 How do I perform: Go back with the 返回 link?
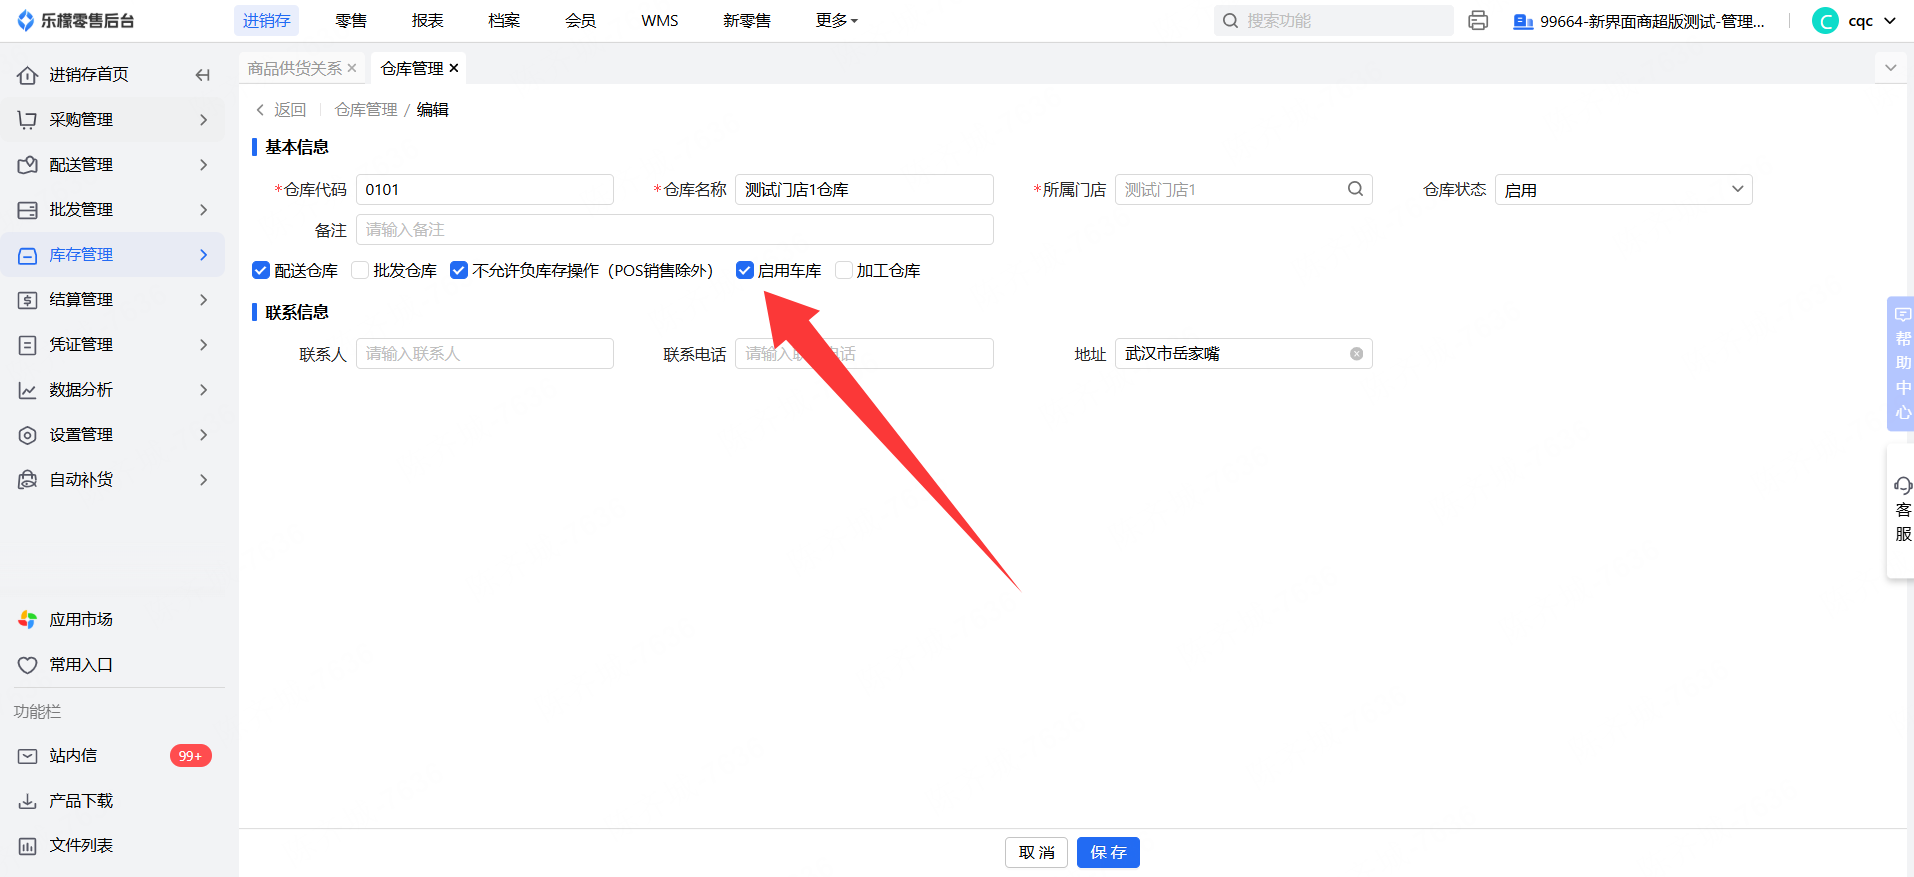coord(281,110)
